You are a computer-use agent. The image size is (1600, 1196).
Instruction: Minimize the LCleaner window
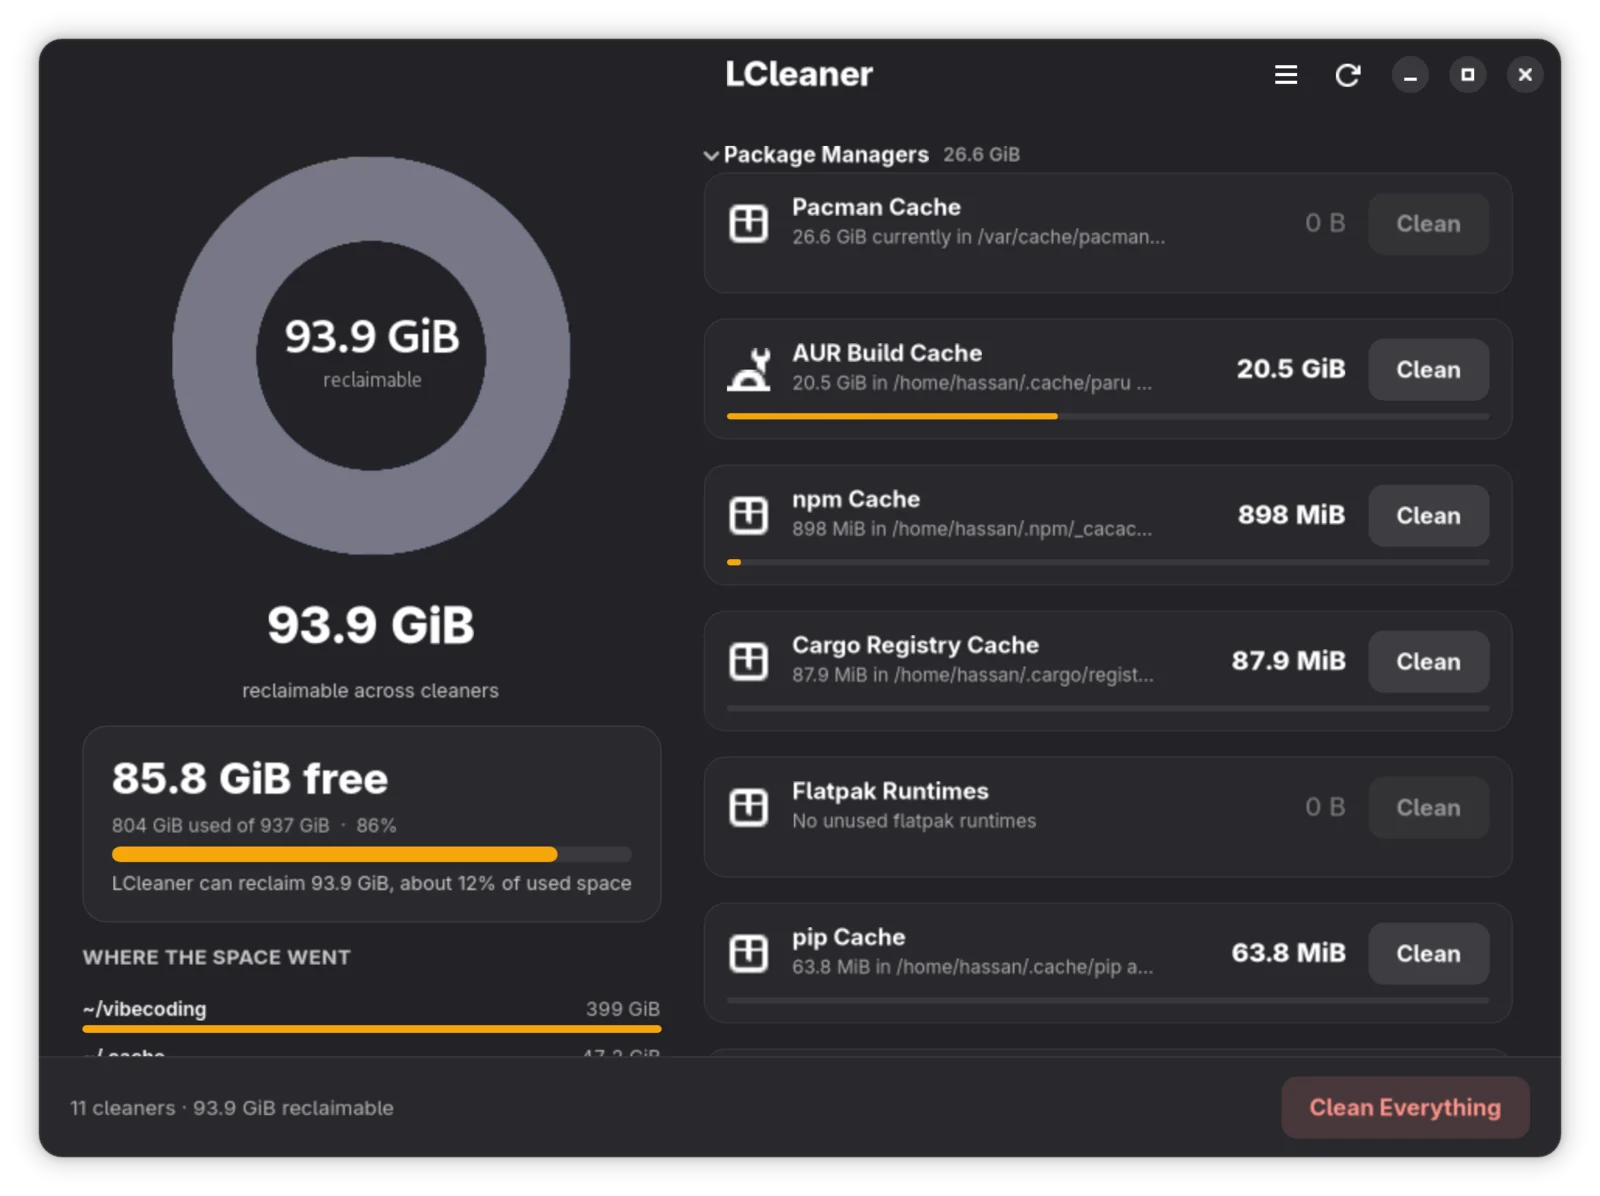point(1410,75)
